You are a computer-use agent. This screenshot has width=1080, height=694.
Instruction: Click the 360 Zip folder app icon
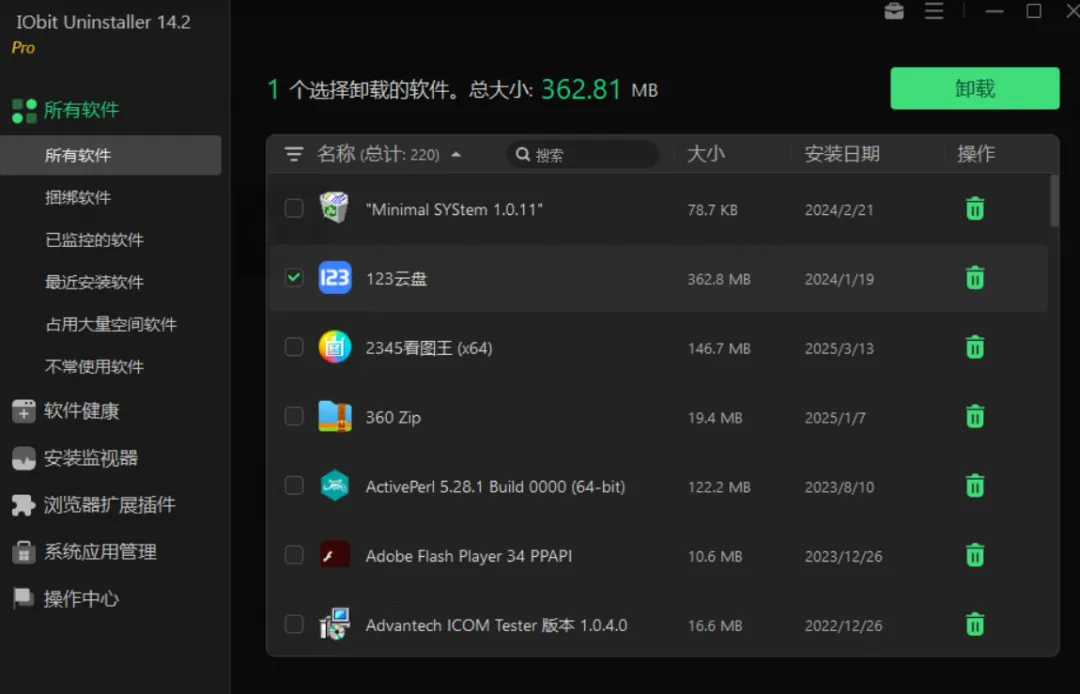pyautogui.click(x=335, y=417)
